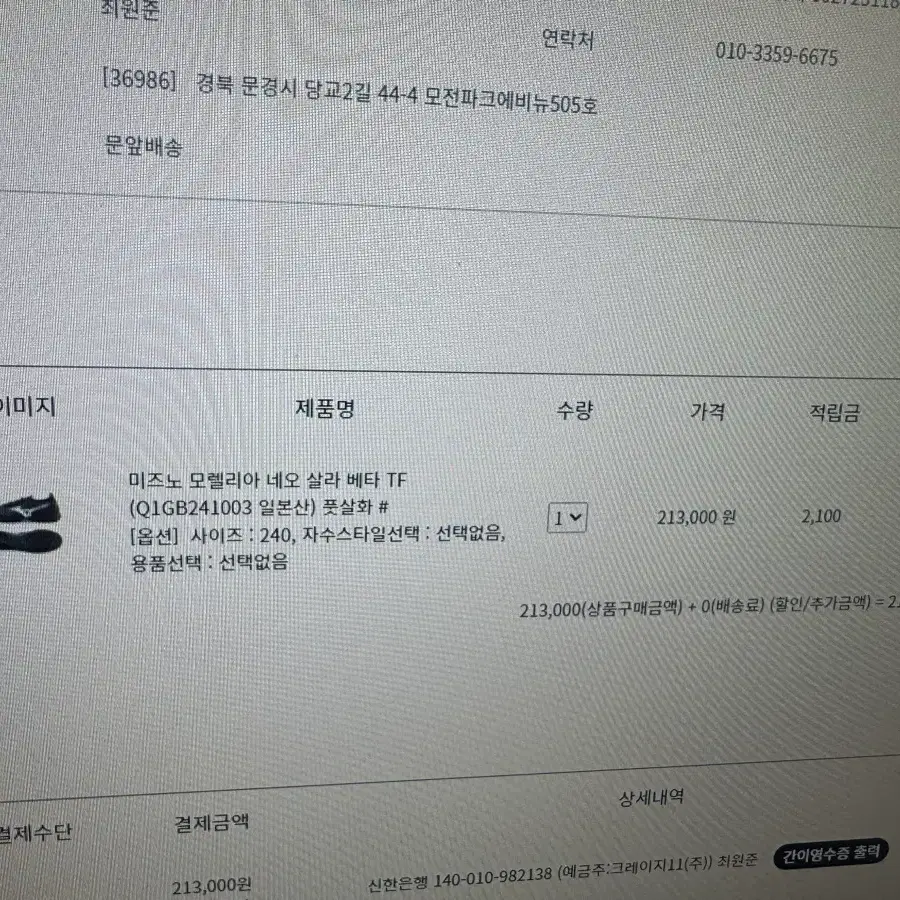Click the zip code 36986
Image resolution: width=900 pixels, height=900 pixels.
pyautogui.click(x=139, y=79)
